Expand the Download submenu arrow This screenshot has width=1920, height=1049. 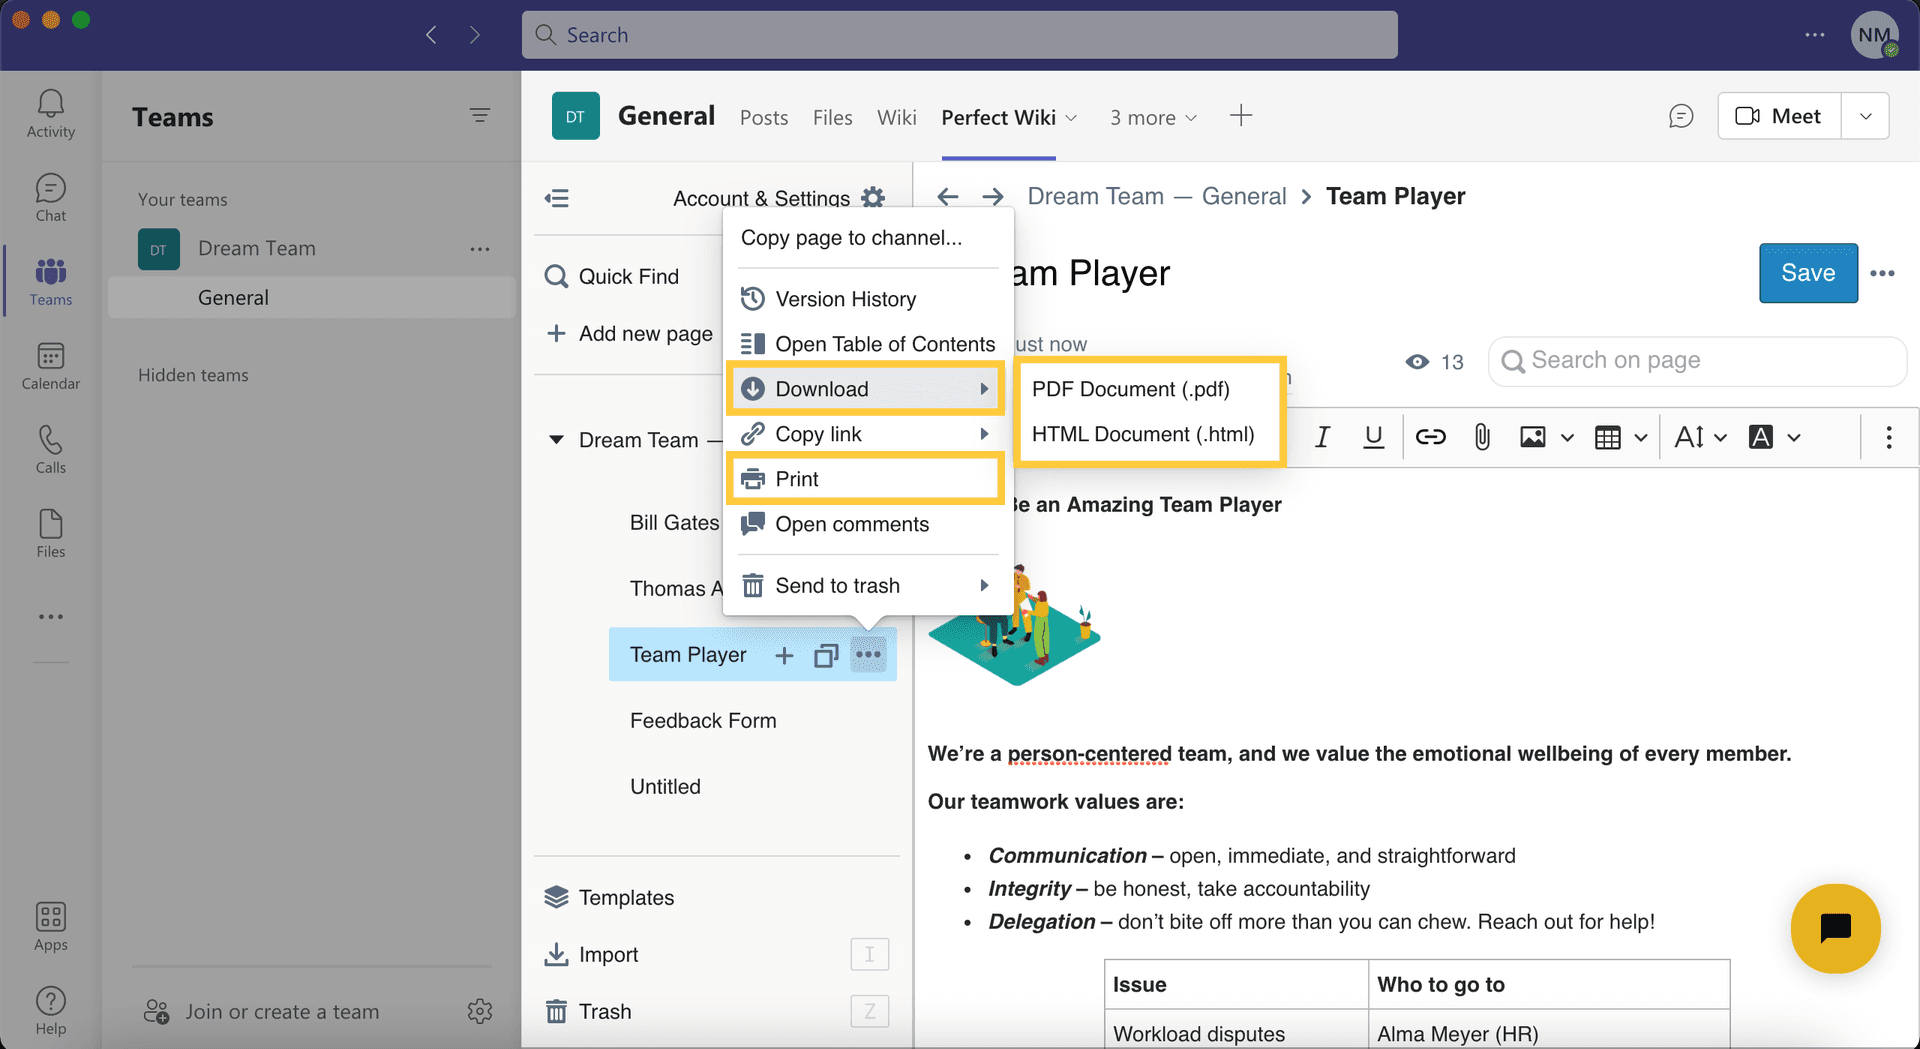985,389
